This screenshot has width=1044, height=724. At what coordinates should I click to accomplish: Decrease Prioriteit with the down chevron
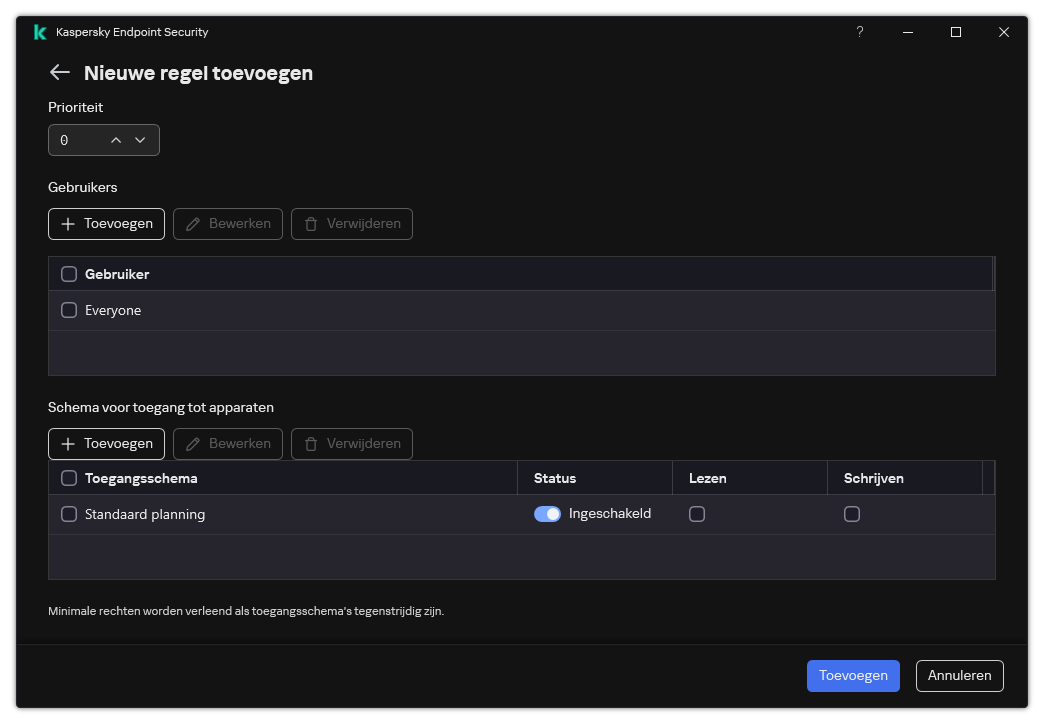(140, 140)
